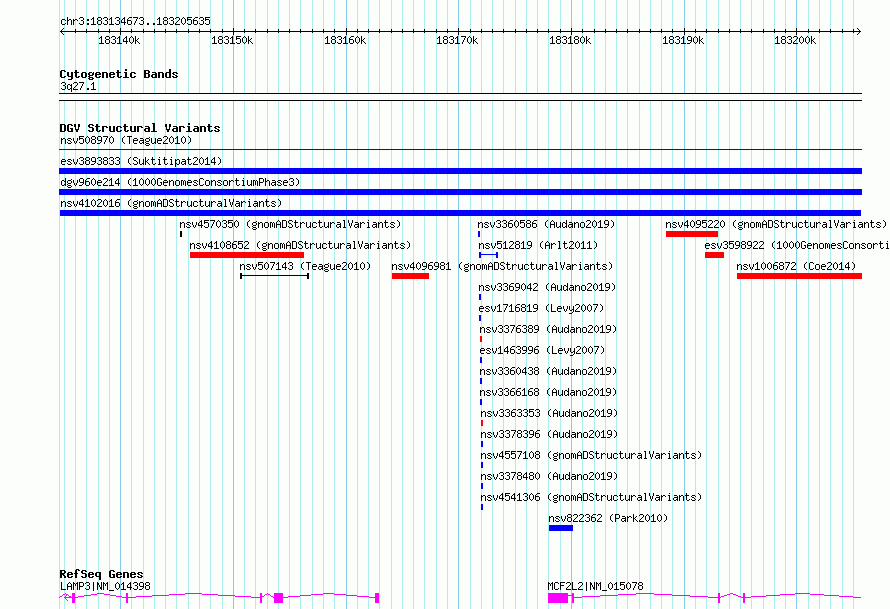Screen dimensions: 890x609
Task: Click nsv3366168 (Audano2019) variant label
Action: tap(548, 392)
